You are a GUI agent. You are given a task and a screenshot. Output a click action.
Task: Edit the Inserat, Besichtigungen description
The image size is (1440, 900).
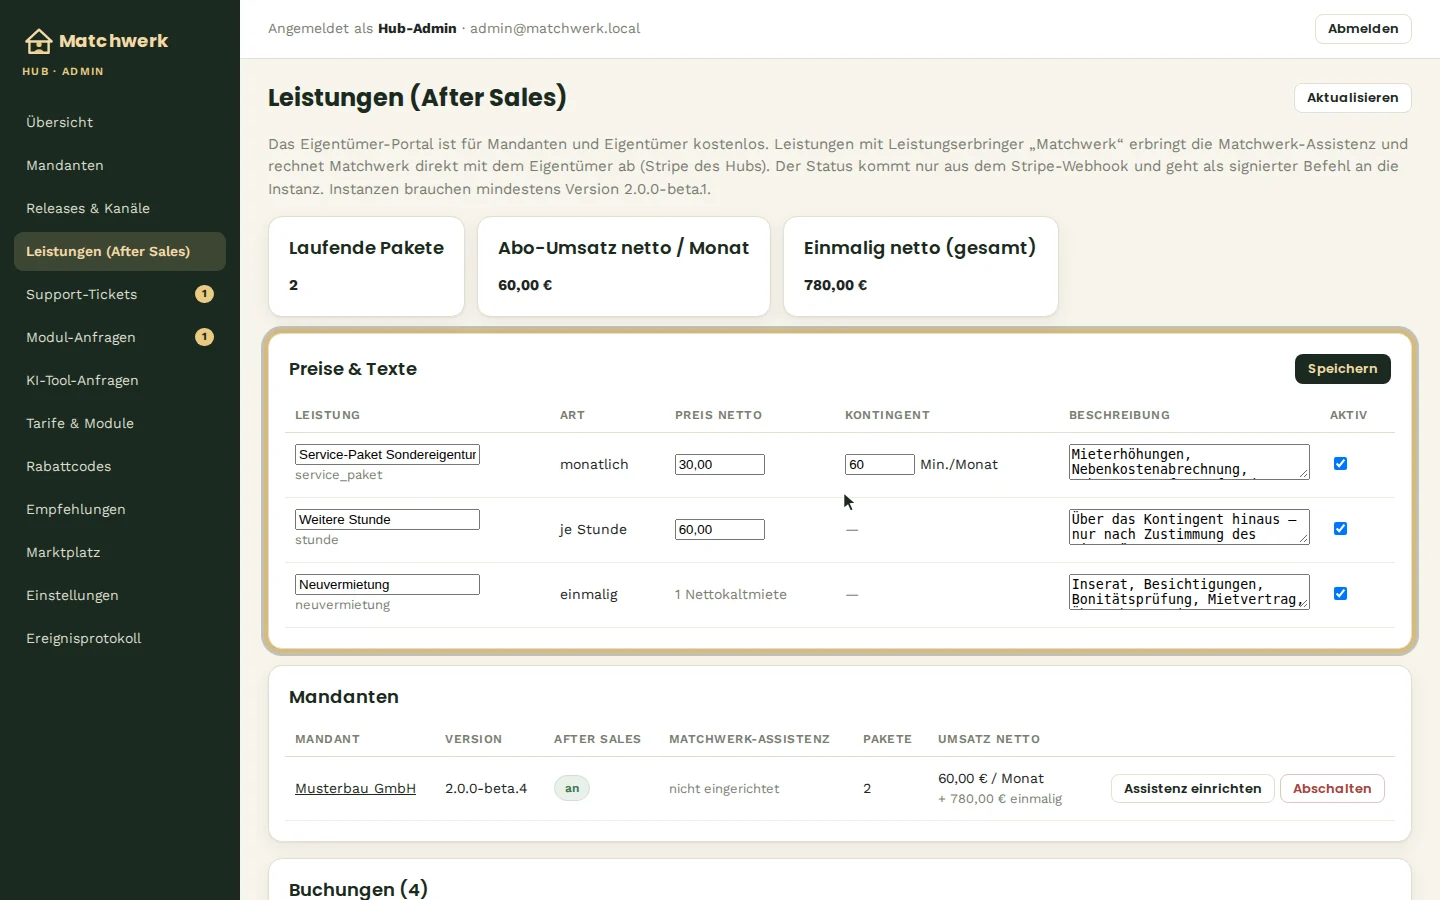click(x=1189, y=592)
